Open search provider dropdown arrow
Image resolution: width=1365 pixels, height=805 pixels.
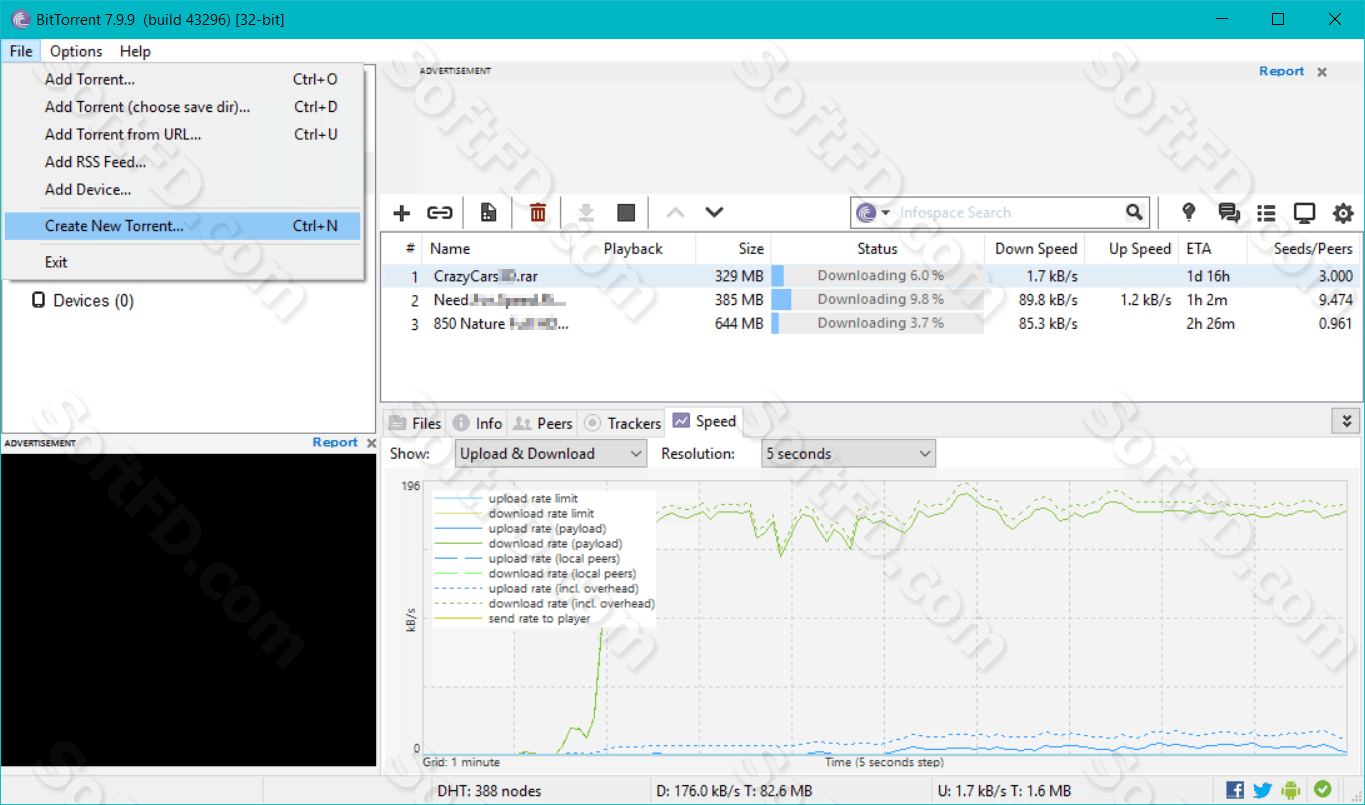tap(885, 213)
